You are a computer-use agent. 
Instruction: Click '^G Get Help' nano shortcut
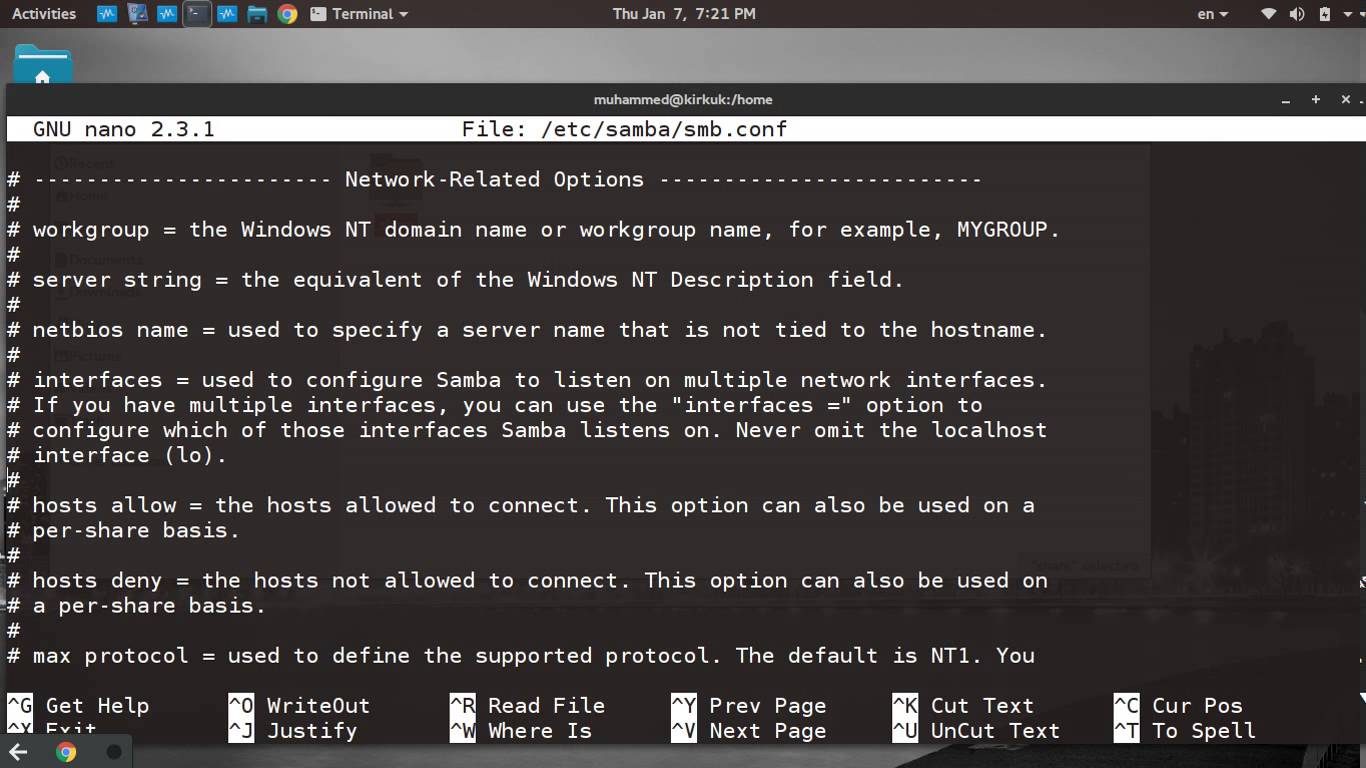click(78, 706)
